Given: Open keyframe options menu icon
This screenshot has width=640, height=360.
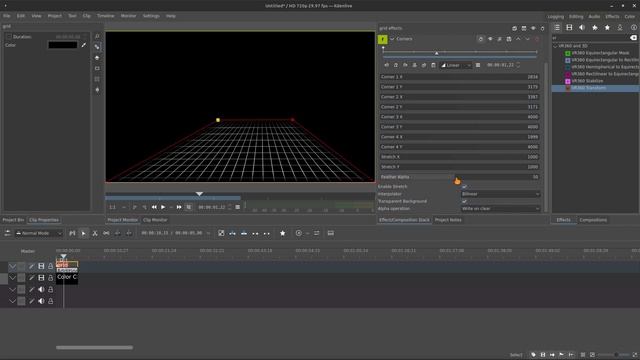Looking at the screenshot, I should coord(478,65).
